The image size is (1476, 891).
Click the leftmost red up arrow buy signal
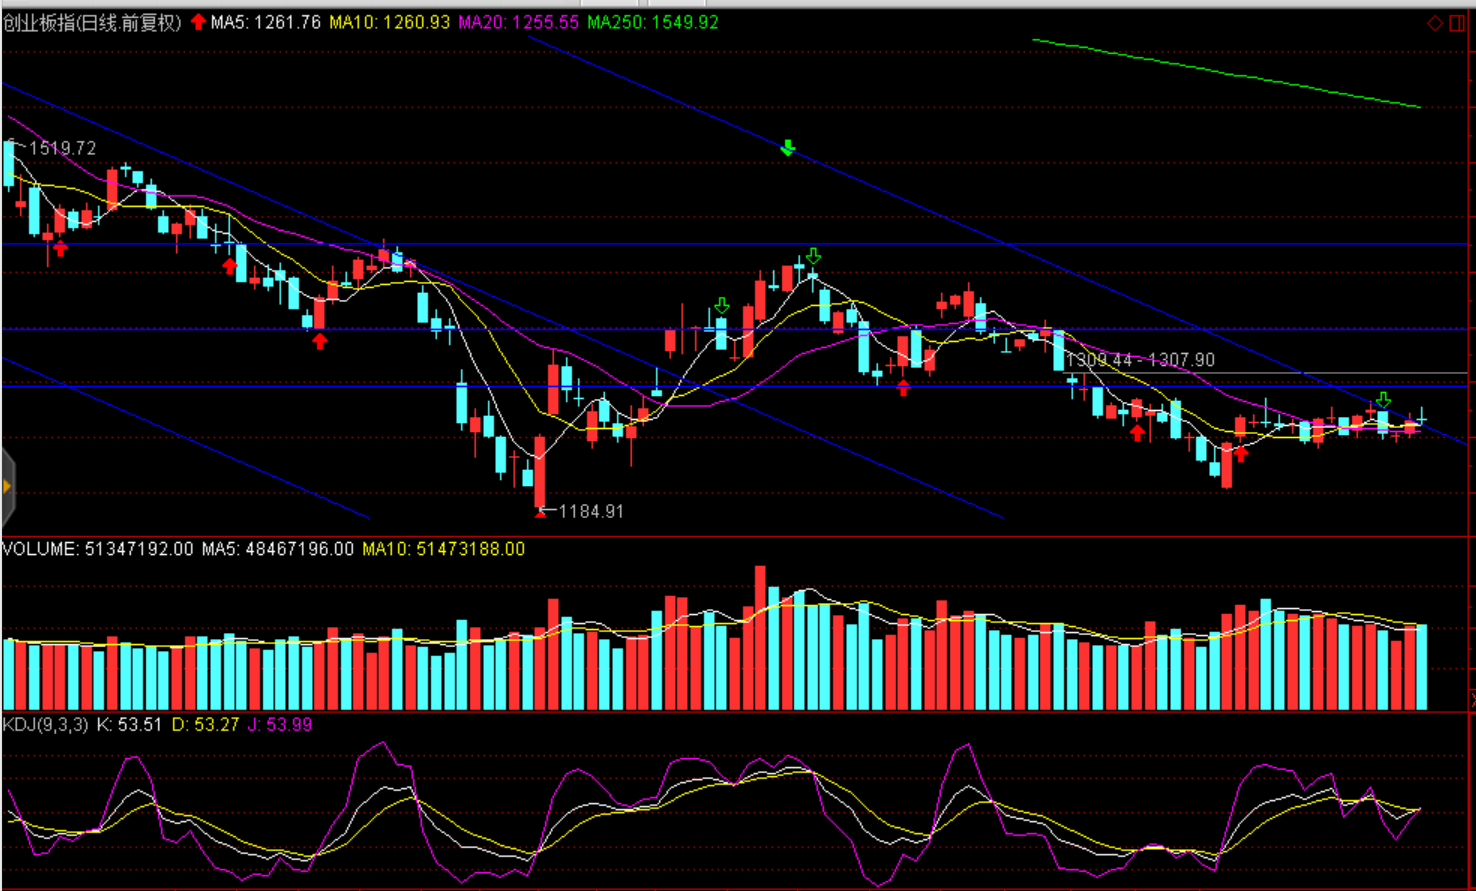[61, 248]
